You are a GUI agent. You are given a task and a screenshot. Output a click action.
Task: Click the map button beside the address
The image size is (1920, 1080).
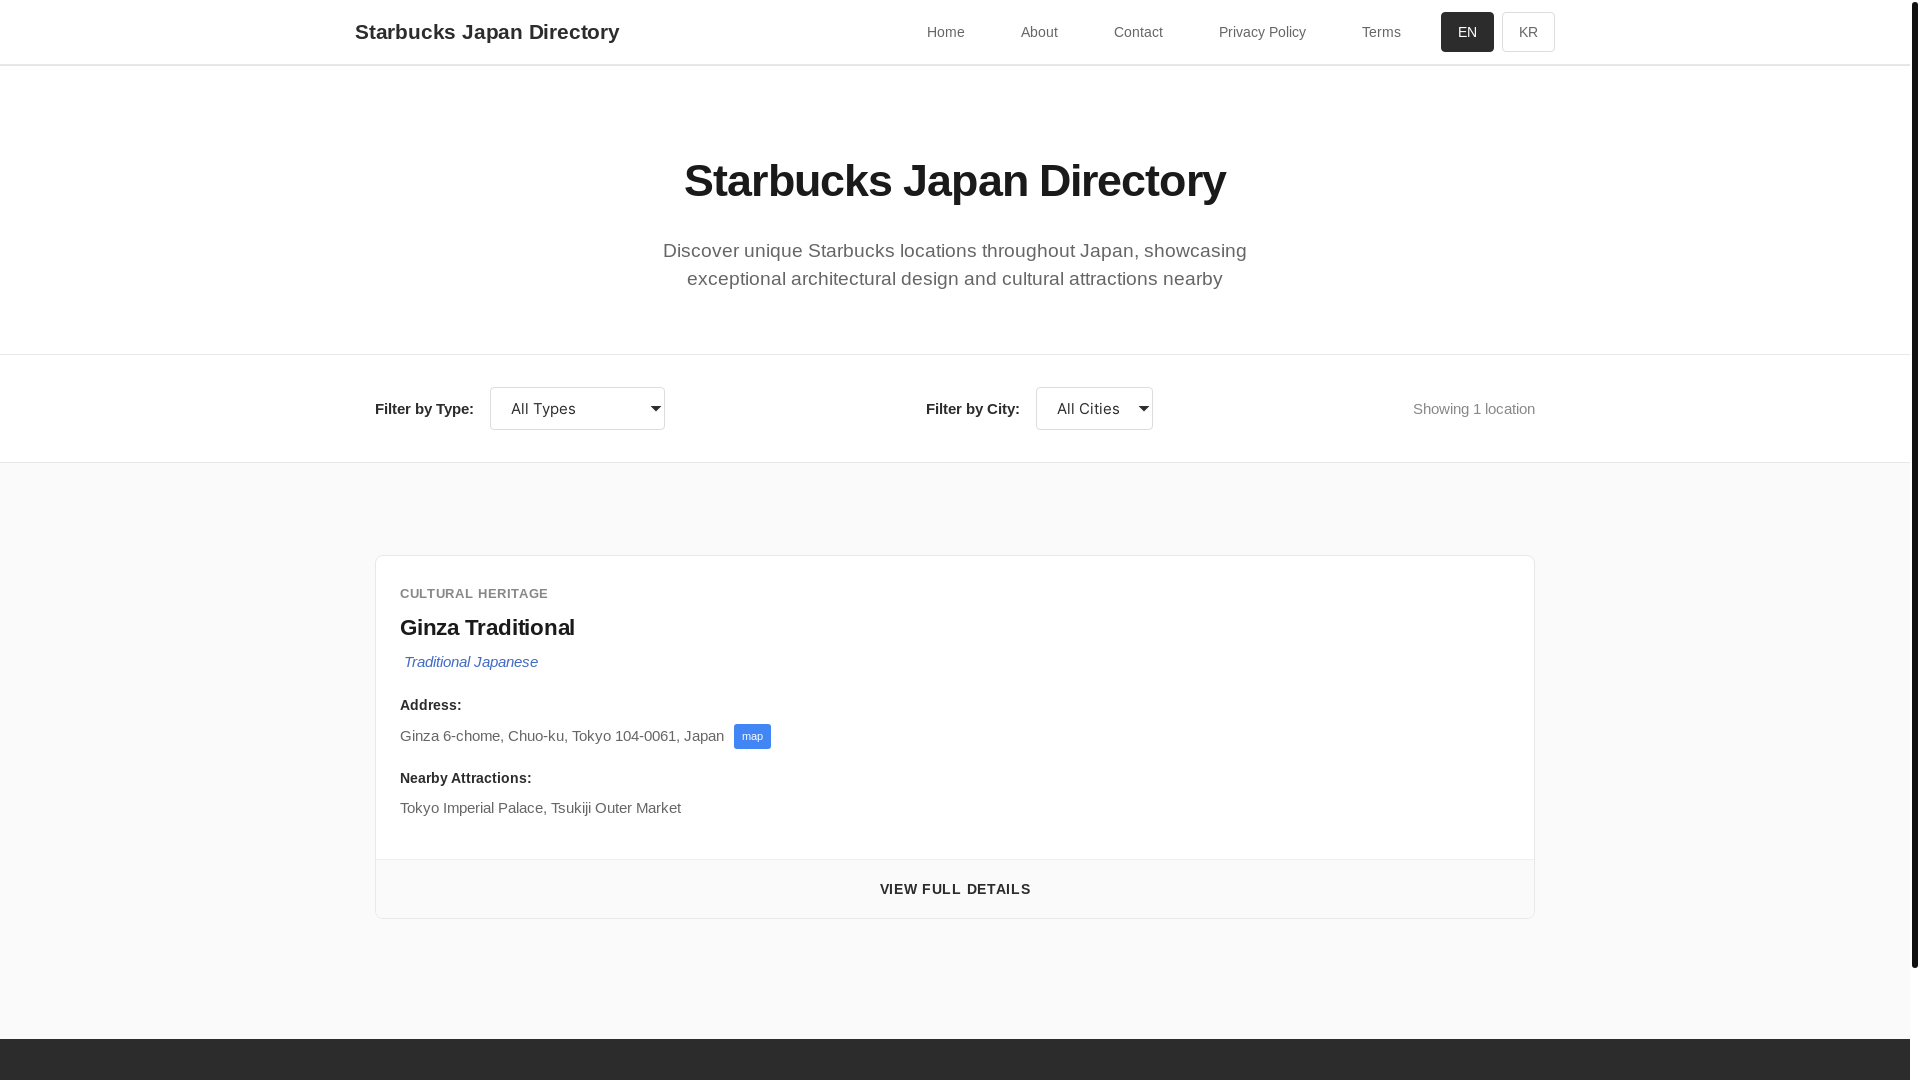tap(752, 736)
